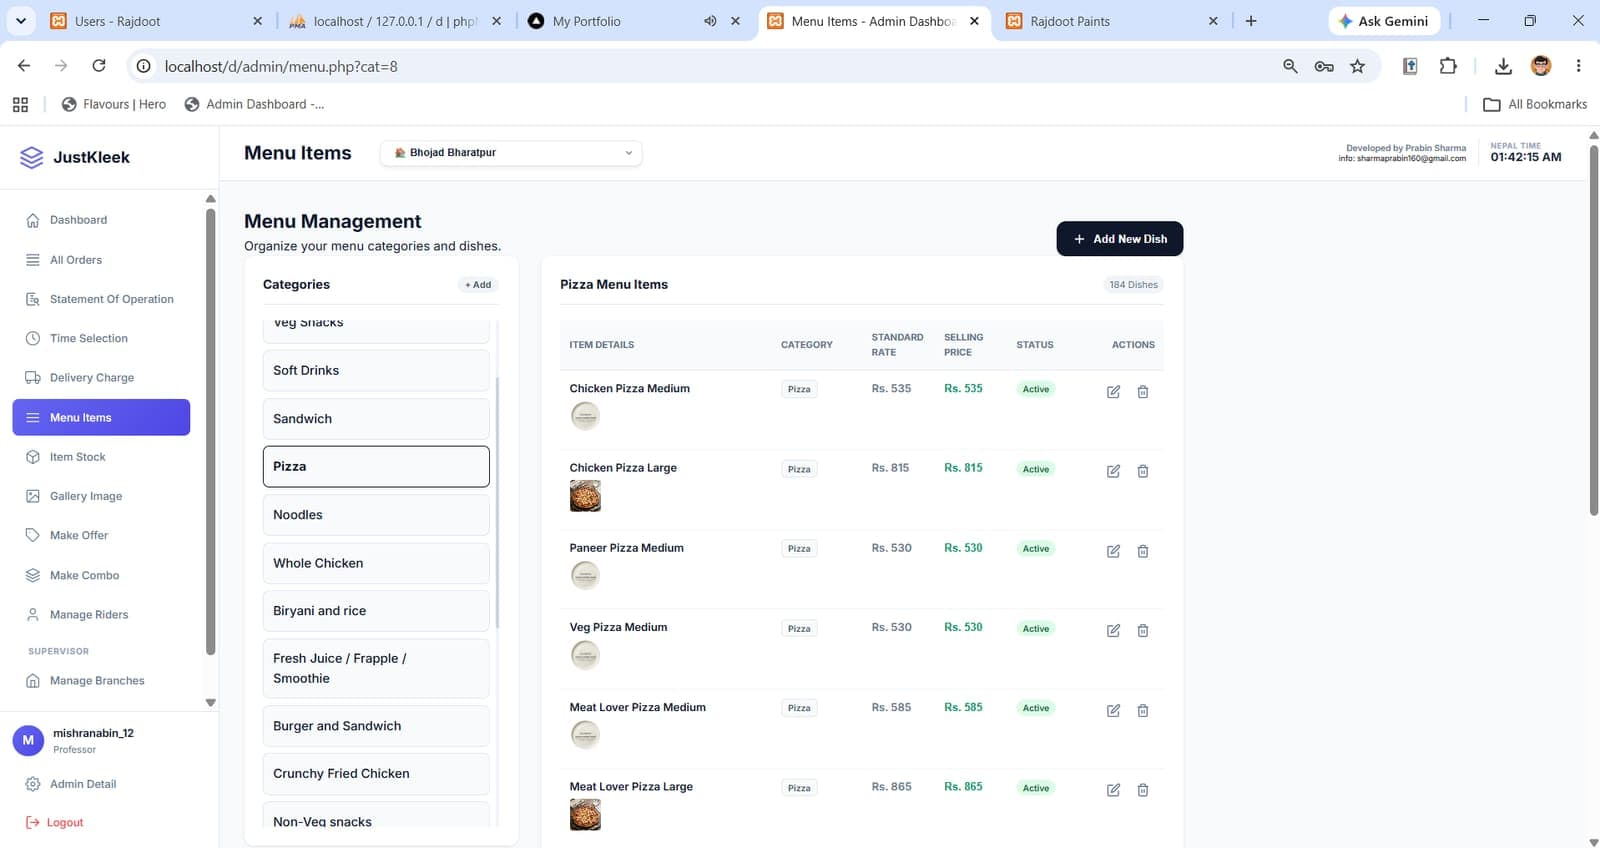Open Manage Branches in the sidebar

101,681
